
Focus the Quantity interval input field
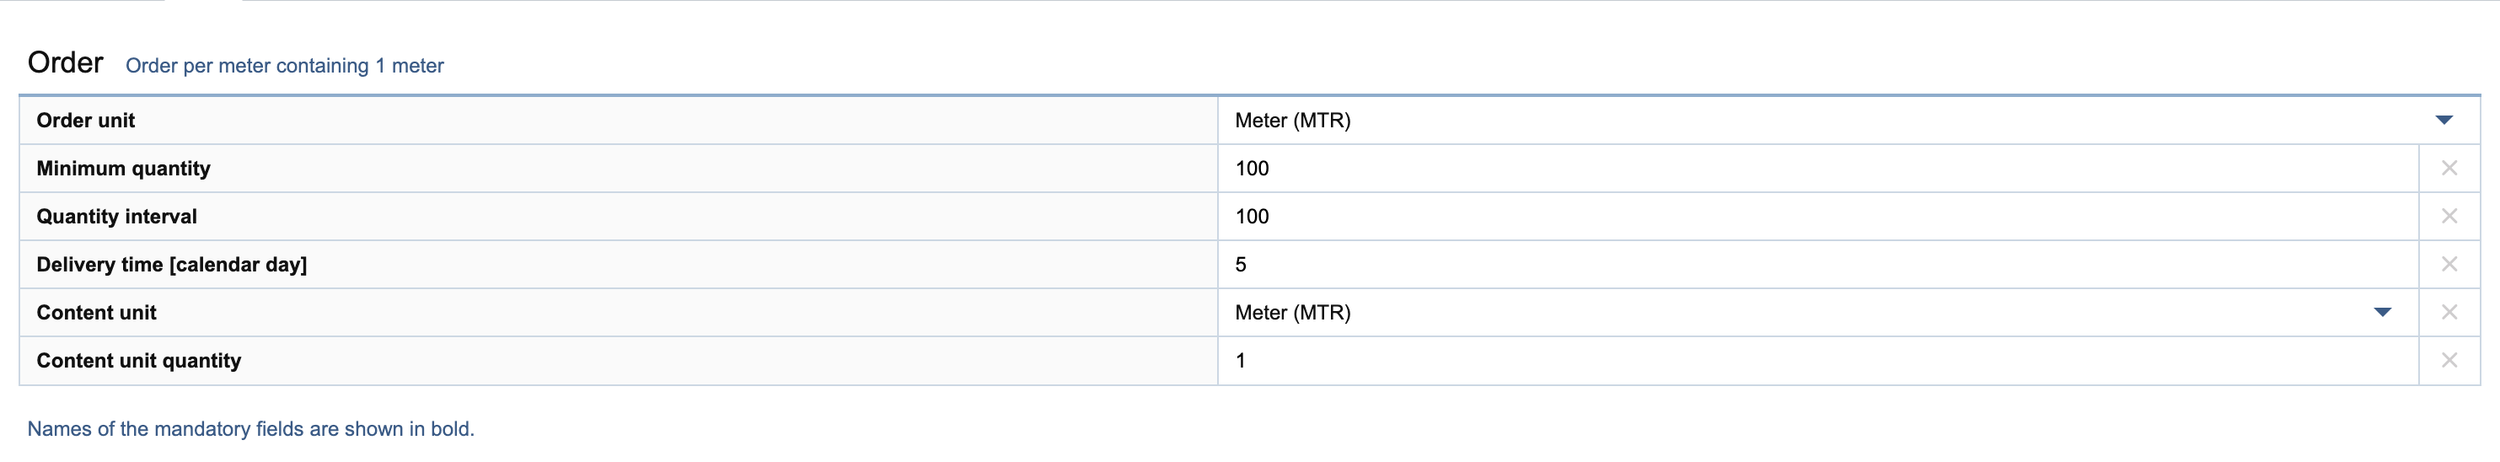[1817, 216]
